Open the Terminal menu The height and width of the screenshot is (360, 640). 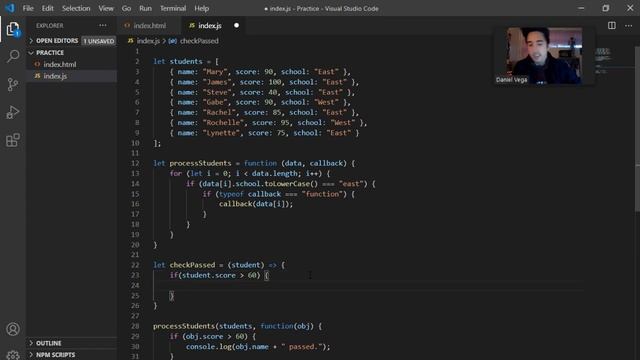pyautogui.click(x=173, y=8)
